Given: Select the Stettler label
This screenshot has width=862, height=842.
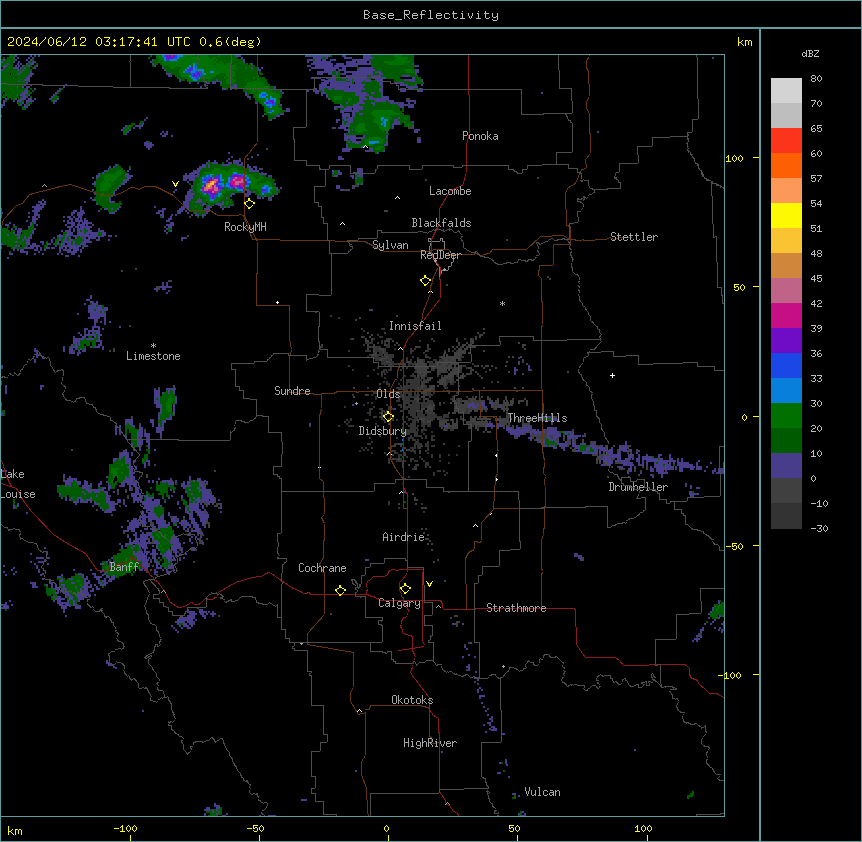Looking at the screenshot, I should click(x=634, y=237).
